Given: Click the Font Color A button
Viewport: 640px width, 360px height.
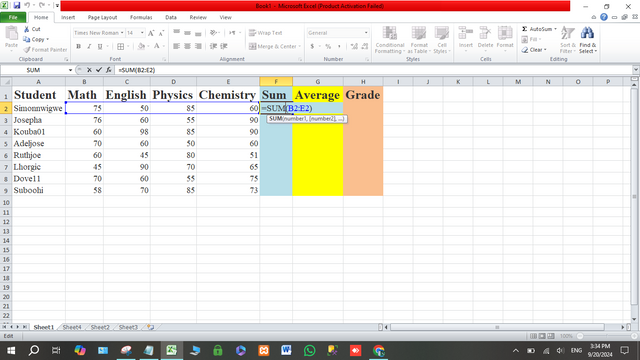Looking at the screenshot, I should [x=156, y=47].
